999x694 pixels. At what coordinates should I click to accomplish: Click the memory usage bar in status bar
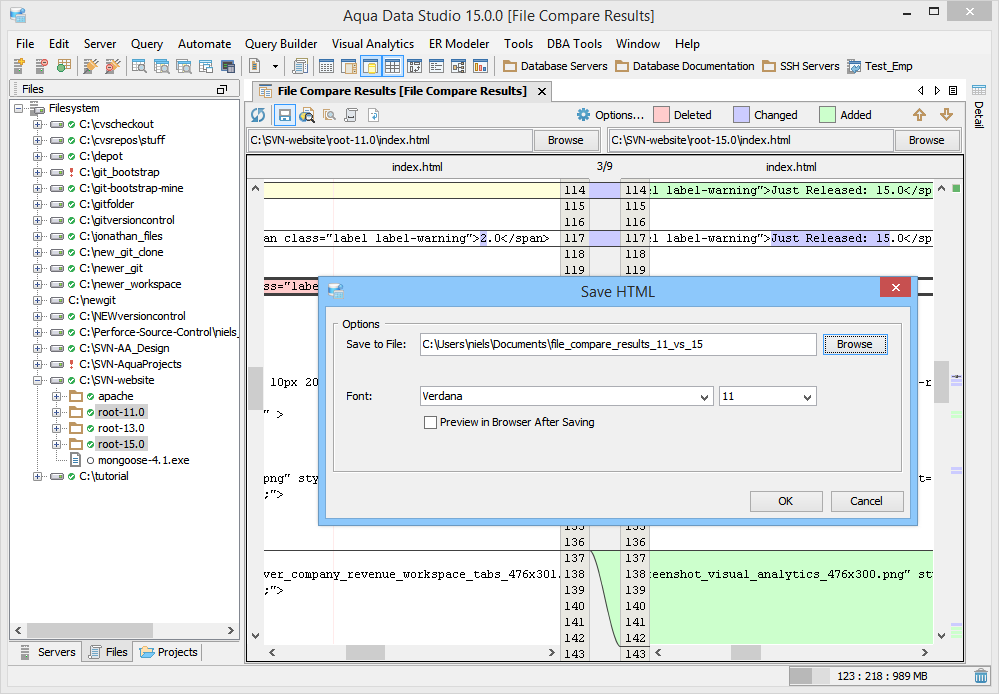(x=880, y=676)
